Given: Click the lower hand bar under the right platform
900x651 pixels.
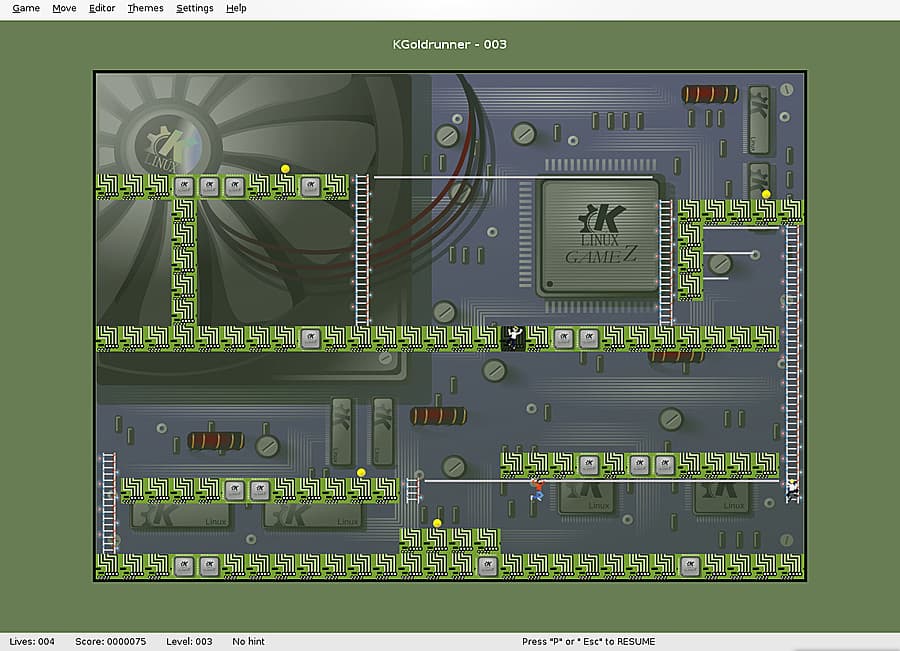Looking at the screenshot, I should [602, 481].
